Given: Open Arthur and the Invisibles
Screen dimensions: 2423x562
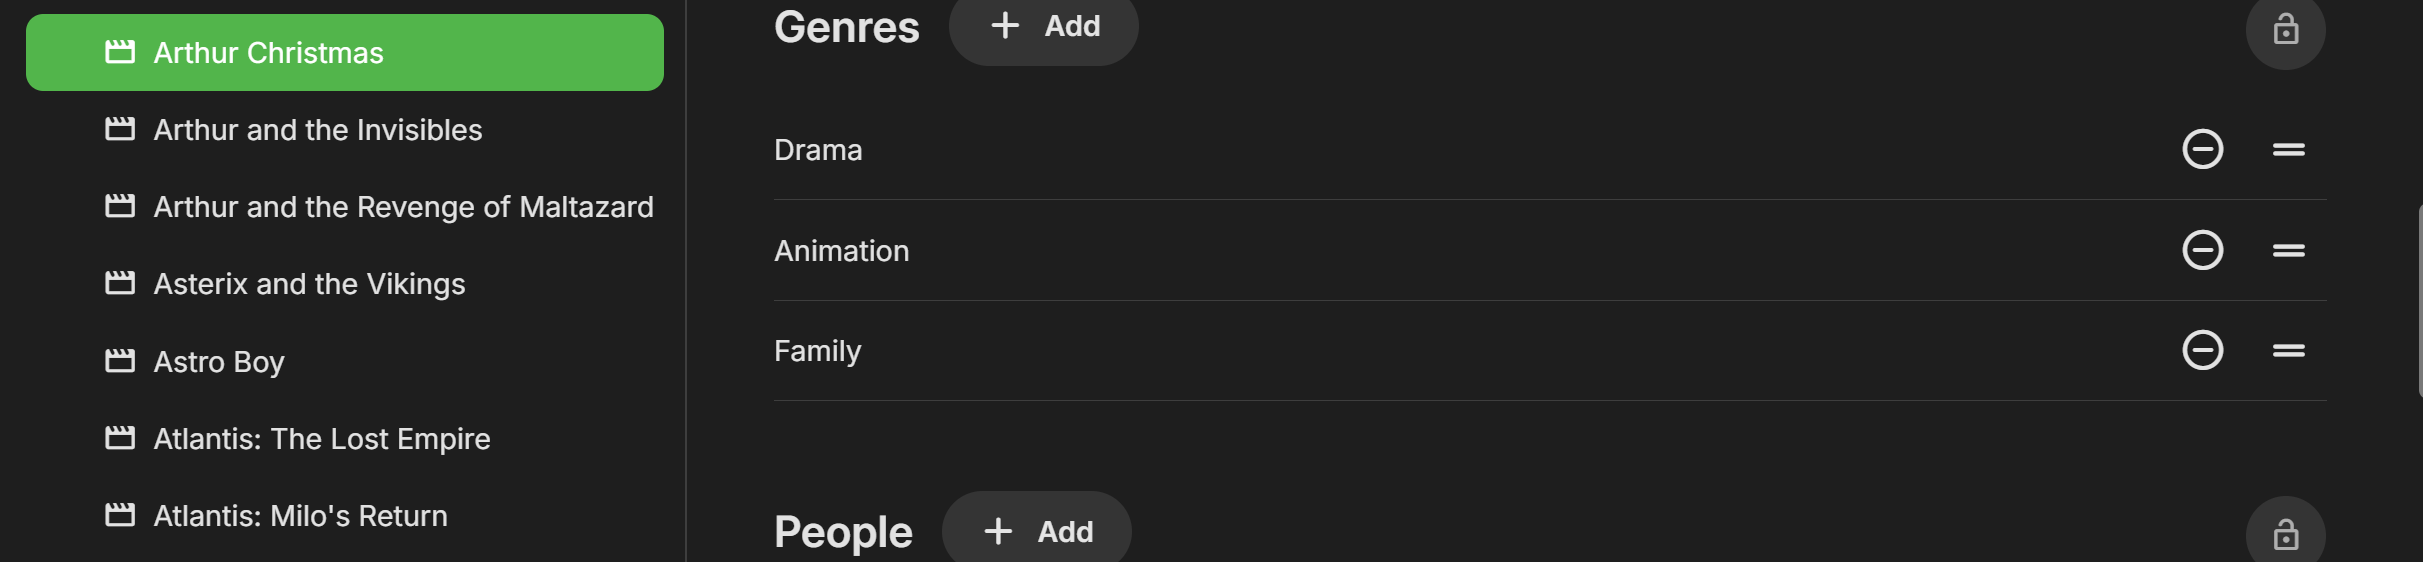Looking at the screenshot, I should 317,130.
